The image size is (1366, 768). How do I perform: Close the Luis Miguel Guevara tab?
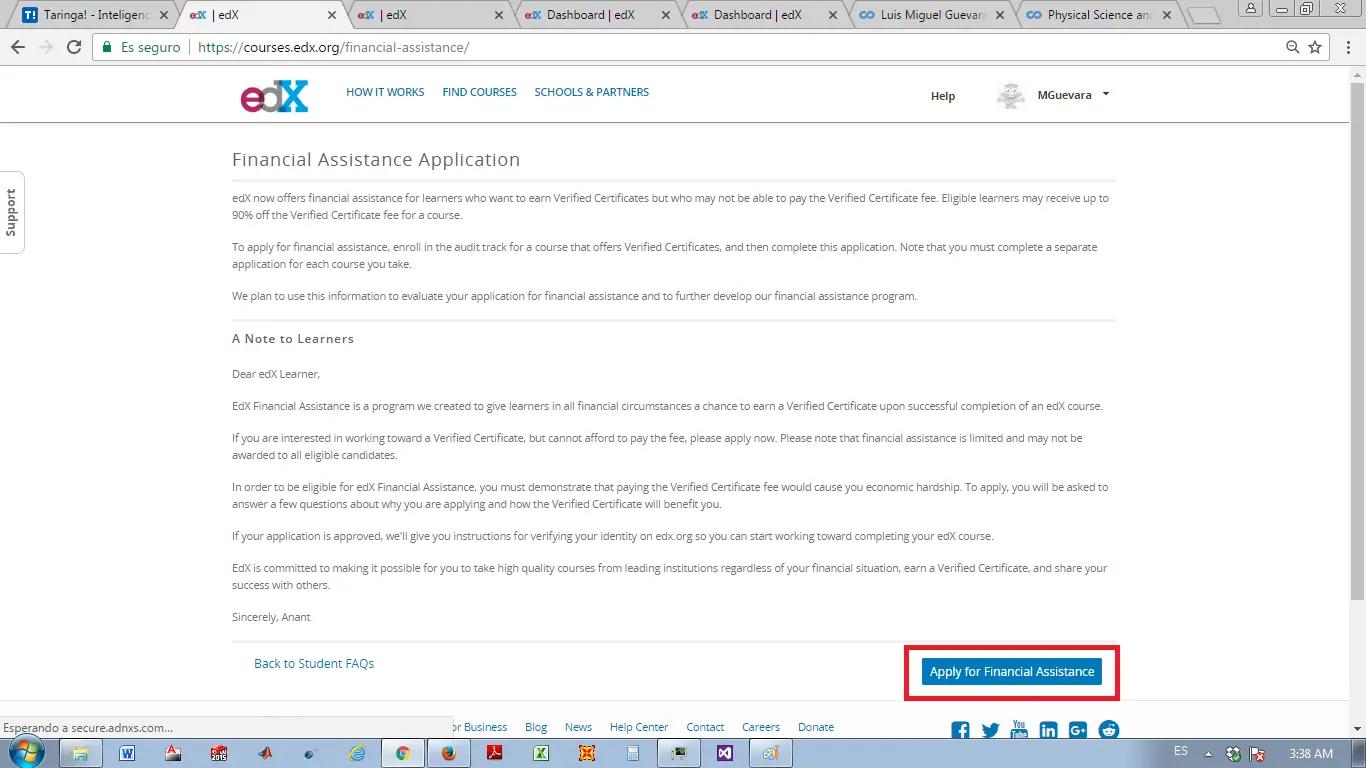pos(999,15)
